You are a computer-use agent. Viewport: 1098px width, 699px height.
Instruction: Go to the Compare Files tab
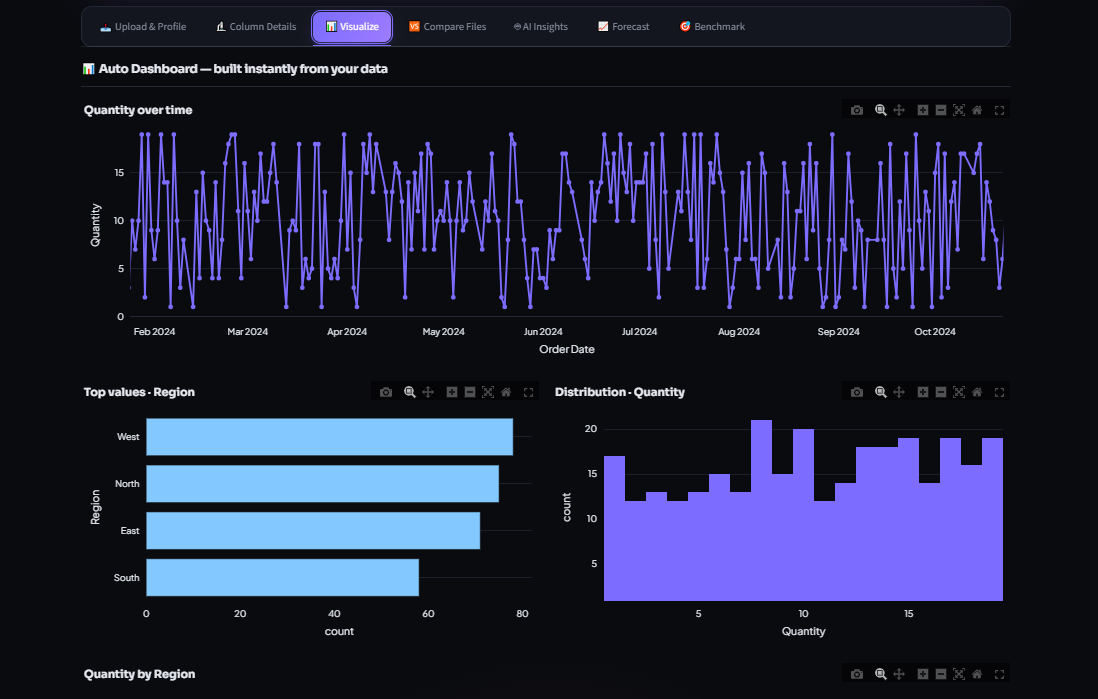coord(447,27)
